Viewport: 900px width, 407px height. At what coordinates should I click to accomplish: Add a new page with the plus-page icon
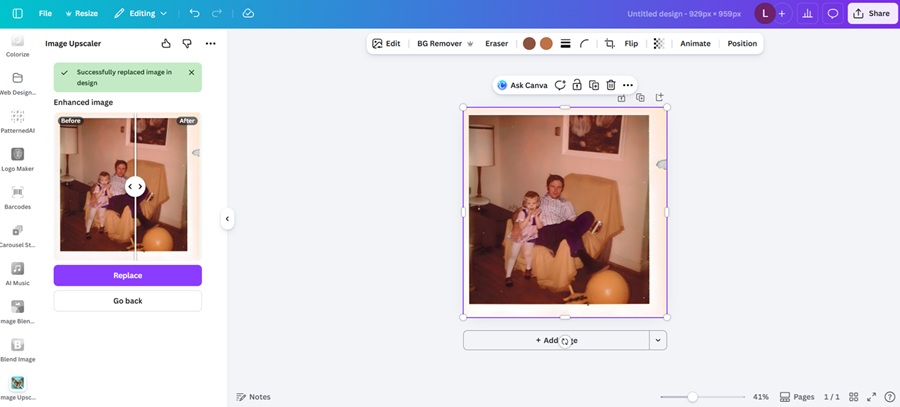(x=660, y=98)
